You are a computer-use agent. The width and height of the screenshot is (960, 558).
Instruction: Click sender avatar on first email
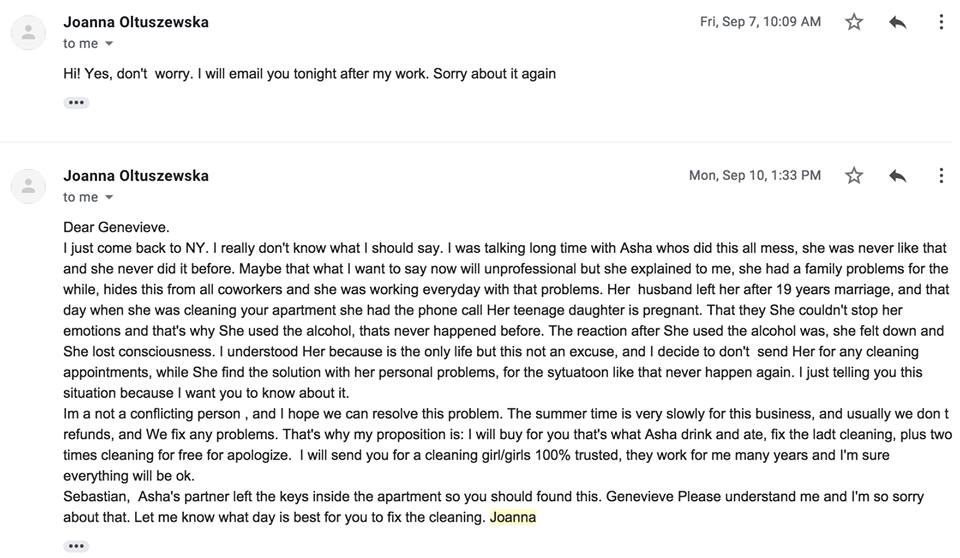coord(28,32)
